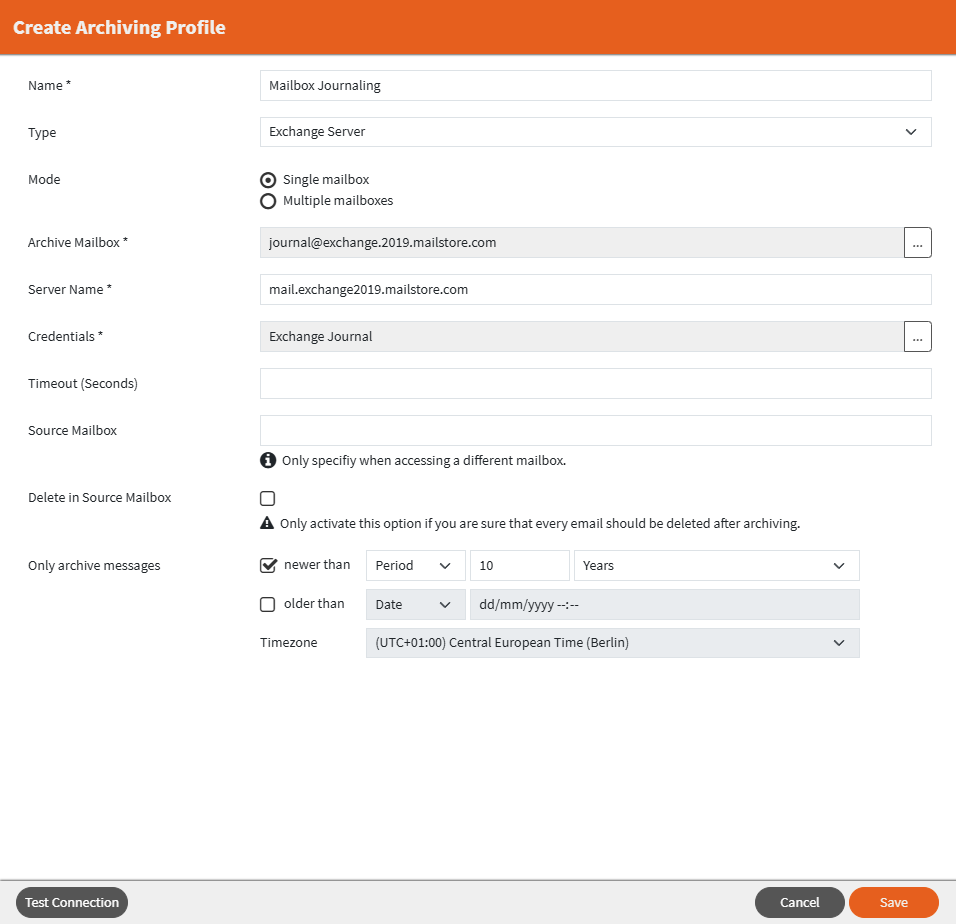Click the info icon under Source Mailbox
The image size is (956, 924).
click(x=268, y=461)
